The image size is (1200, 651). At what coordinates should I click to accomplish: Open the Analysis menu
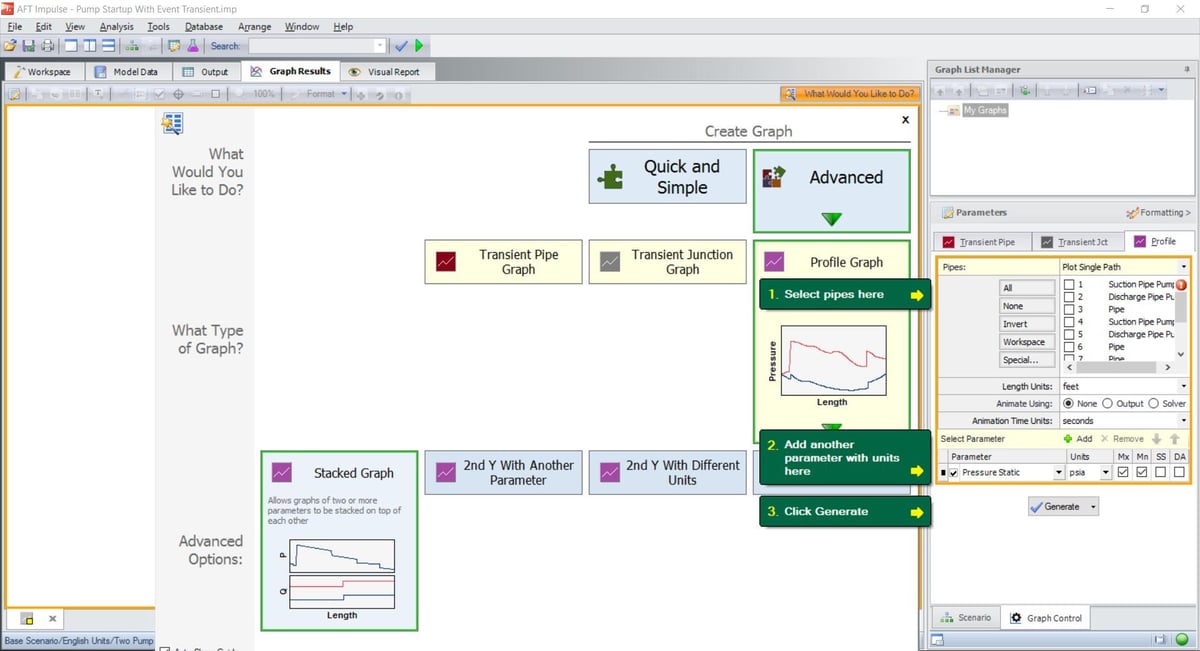119,27
